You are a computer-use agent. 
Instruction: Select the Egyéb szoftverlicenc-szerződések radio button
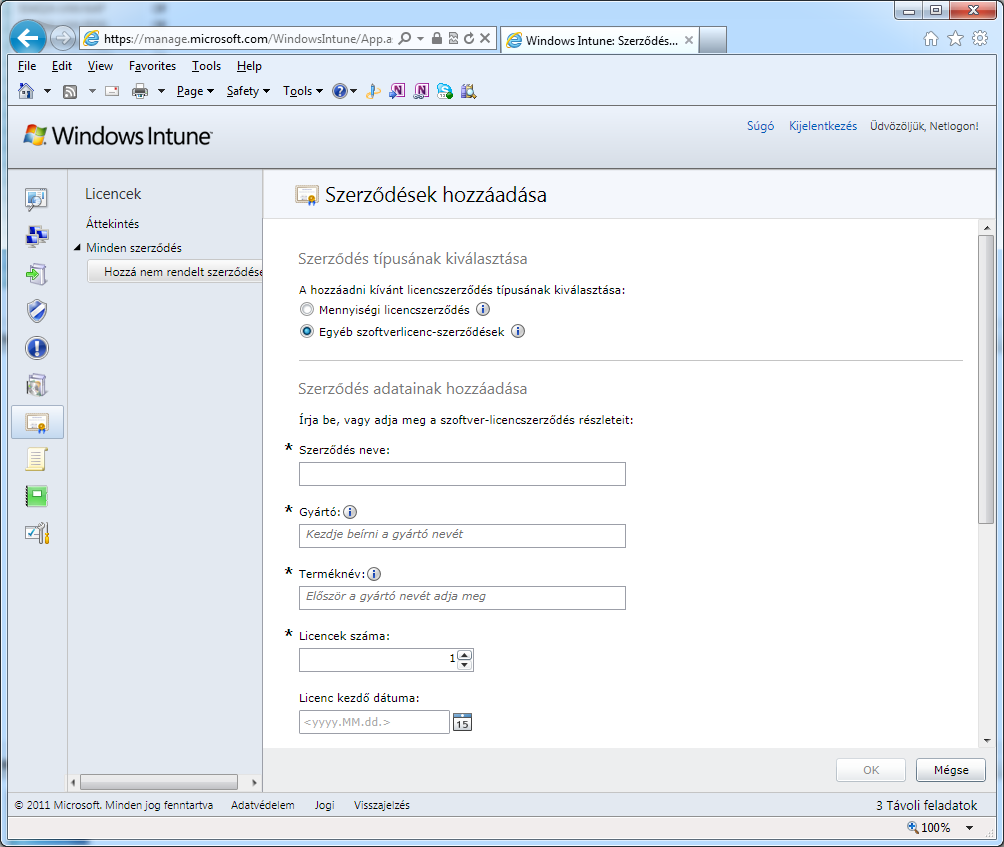(307, 332)
